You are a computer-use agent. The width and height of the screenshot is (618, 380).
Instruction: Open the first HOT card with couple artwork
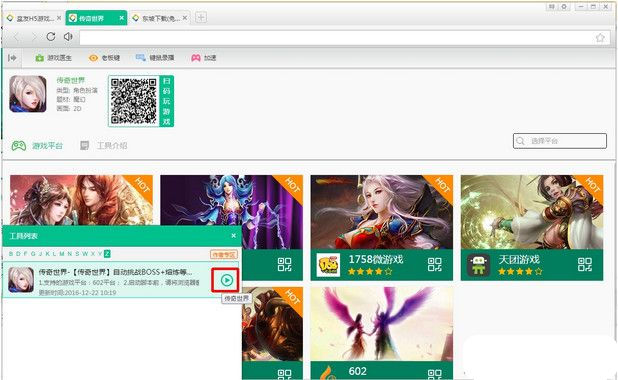pyautogui.click(x=81, y=200)
